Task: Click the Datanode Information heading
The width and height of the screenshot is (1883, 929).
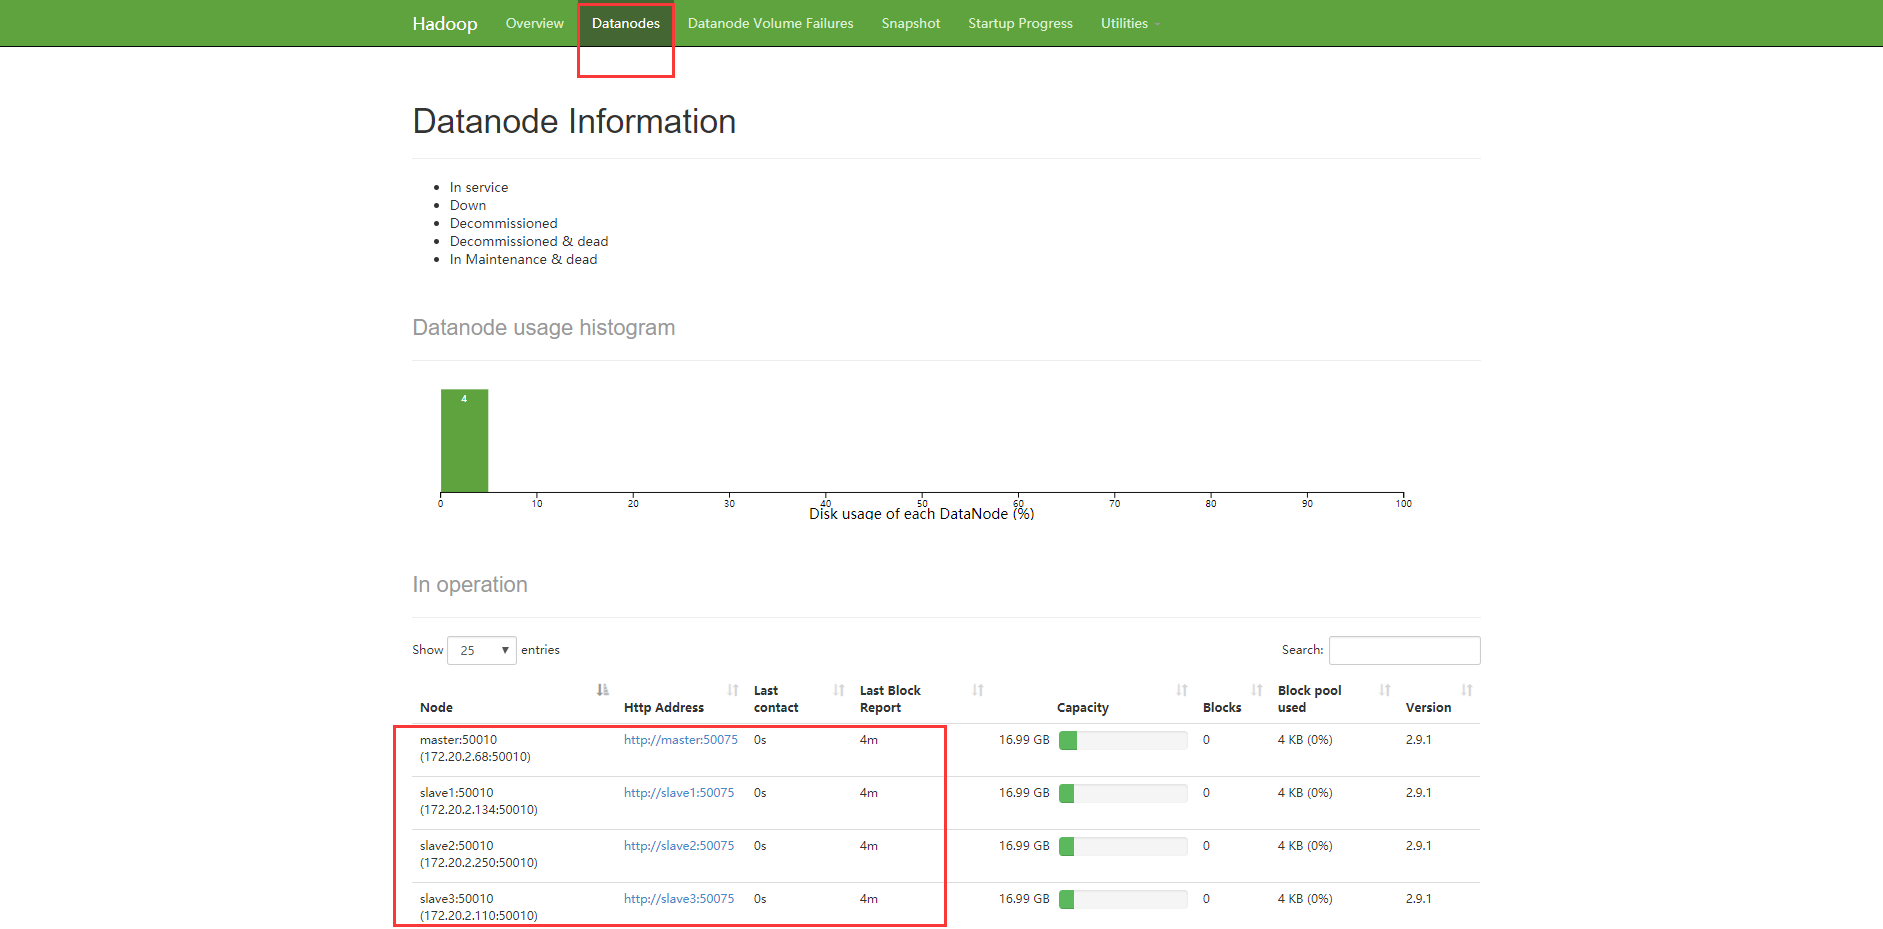Action: tap(574, 121)
